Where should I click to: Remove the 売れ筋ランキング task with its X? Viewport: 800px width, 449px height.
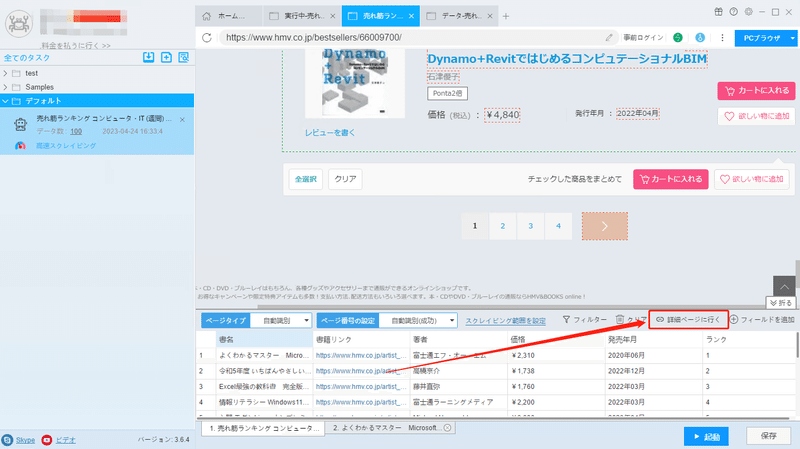182,119
